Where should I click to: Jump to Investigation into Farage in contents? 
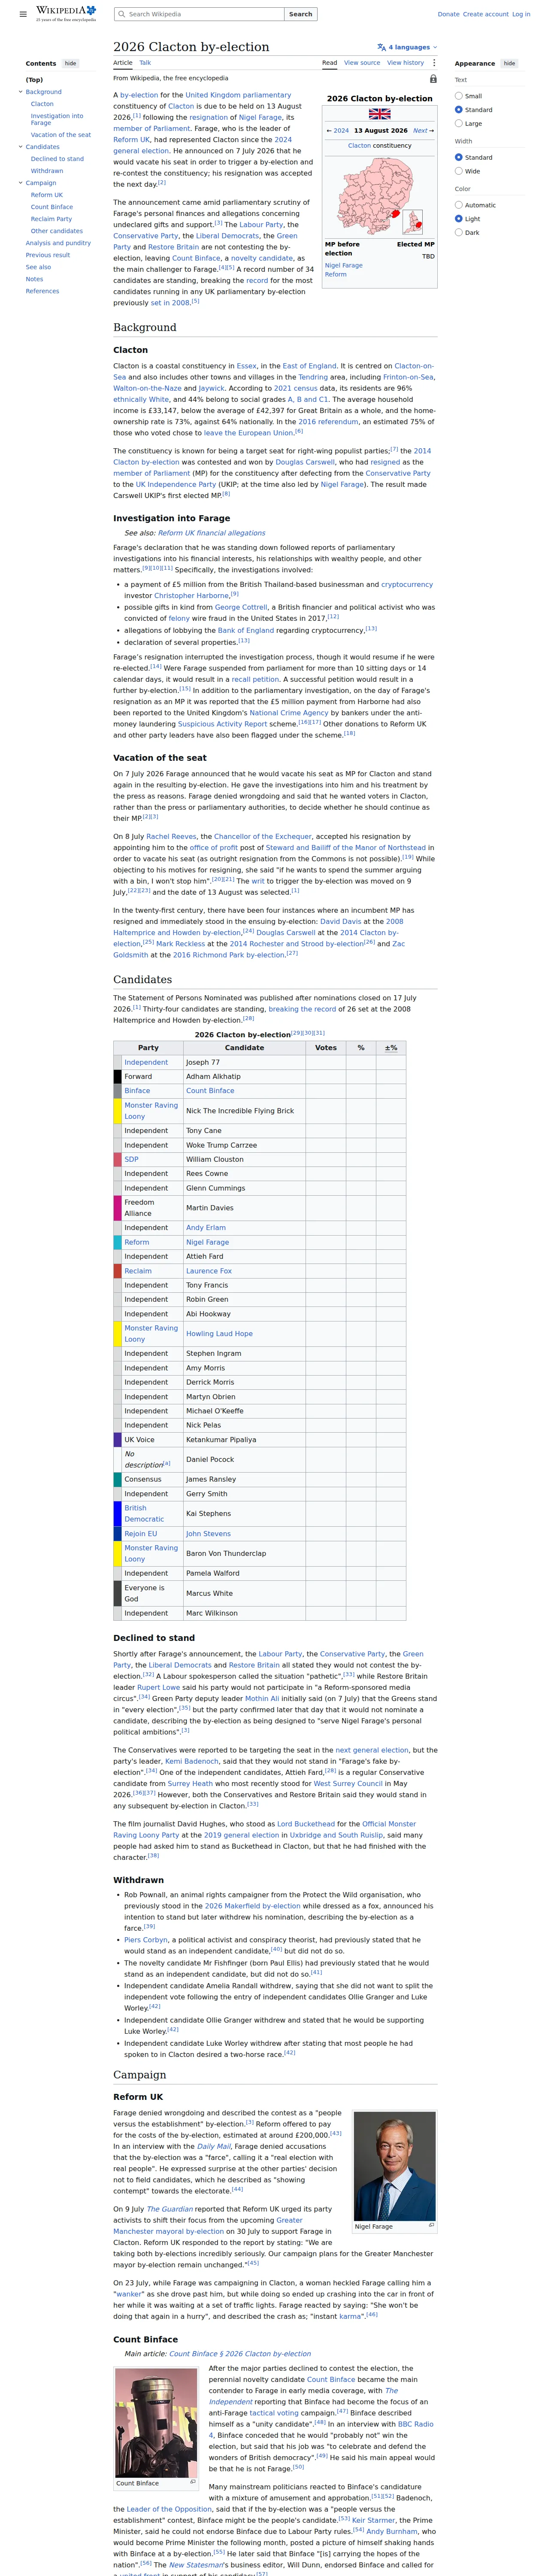click(x=57, y=119)
